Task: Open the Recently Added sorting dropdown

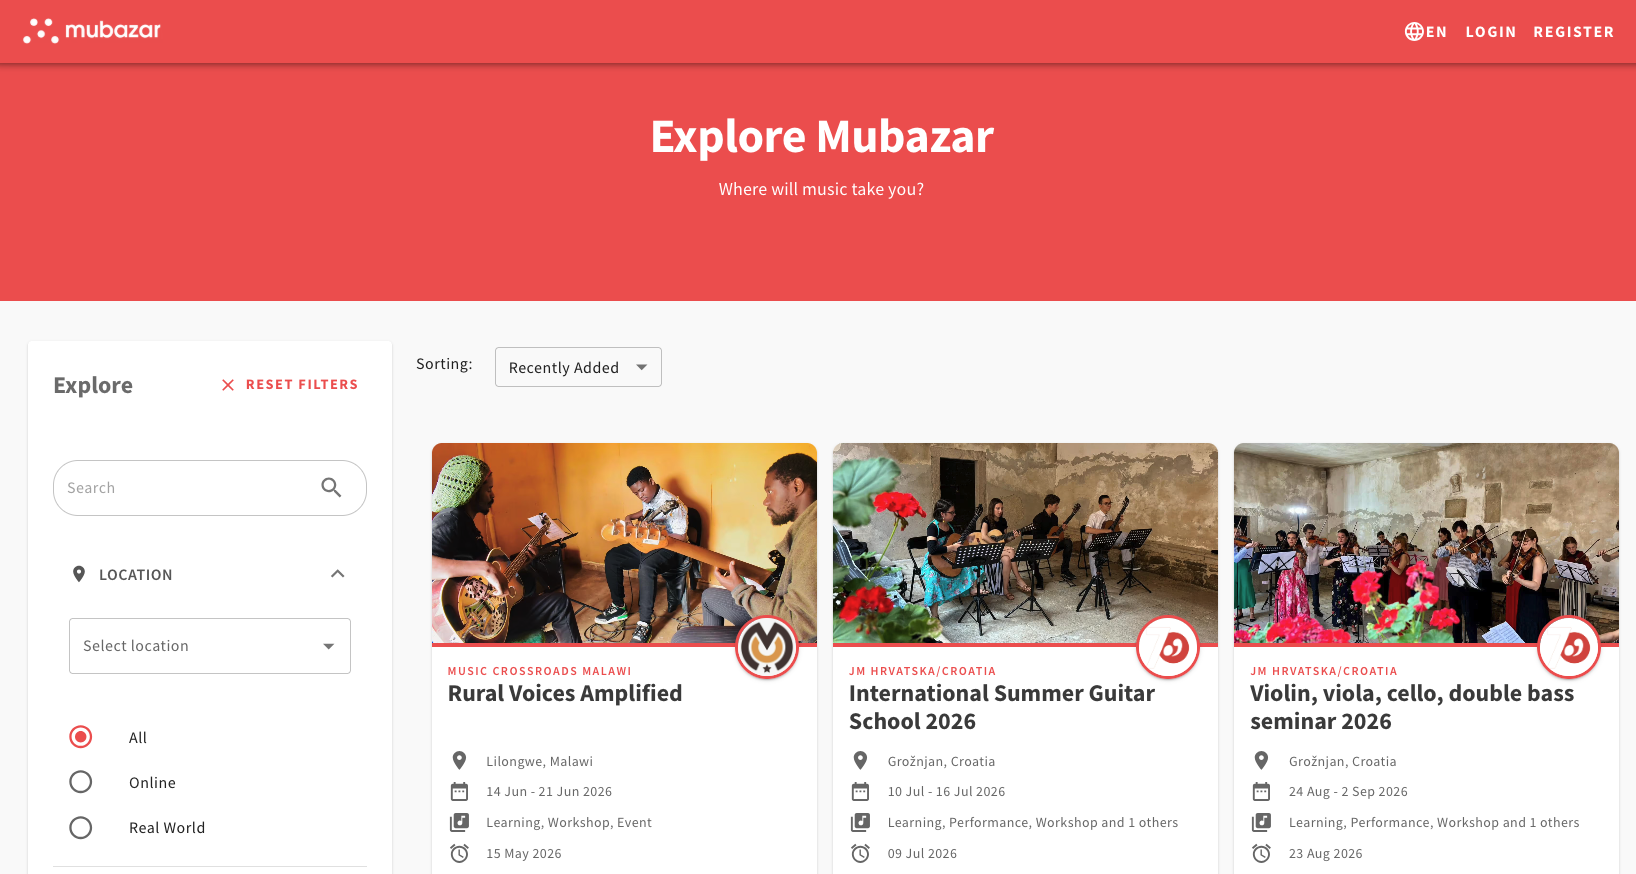Action: click(x=578, y=367)
